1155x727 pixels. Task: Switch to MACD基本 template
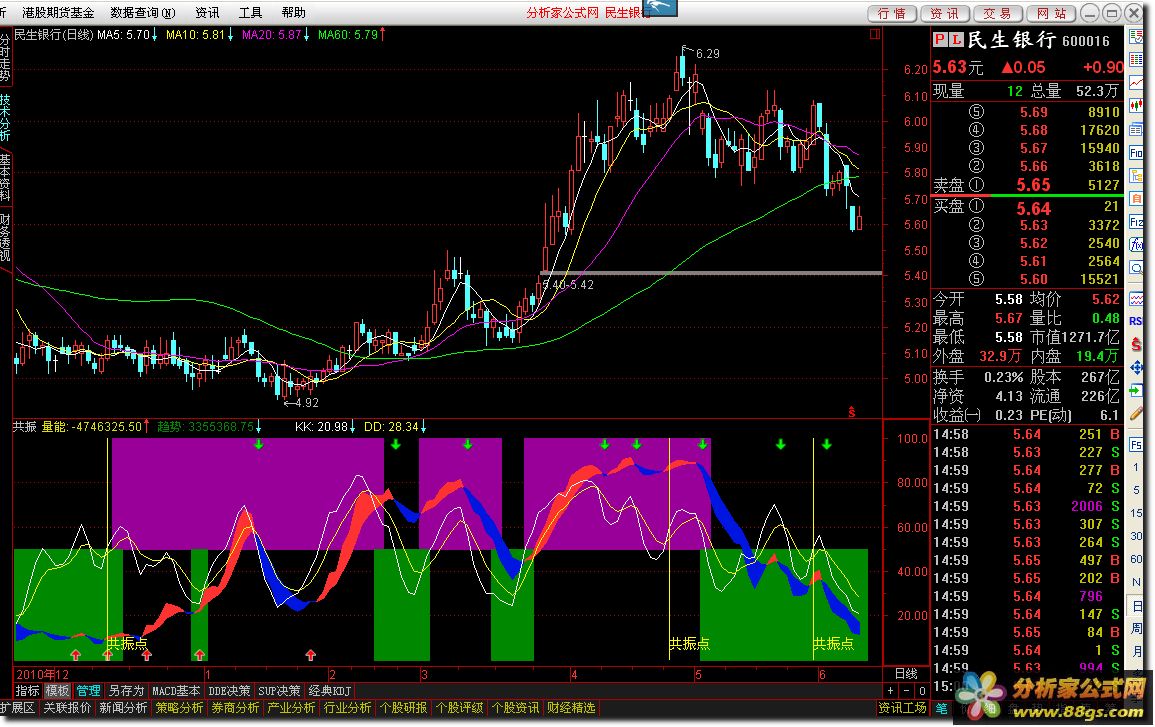pos(176,691)
